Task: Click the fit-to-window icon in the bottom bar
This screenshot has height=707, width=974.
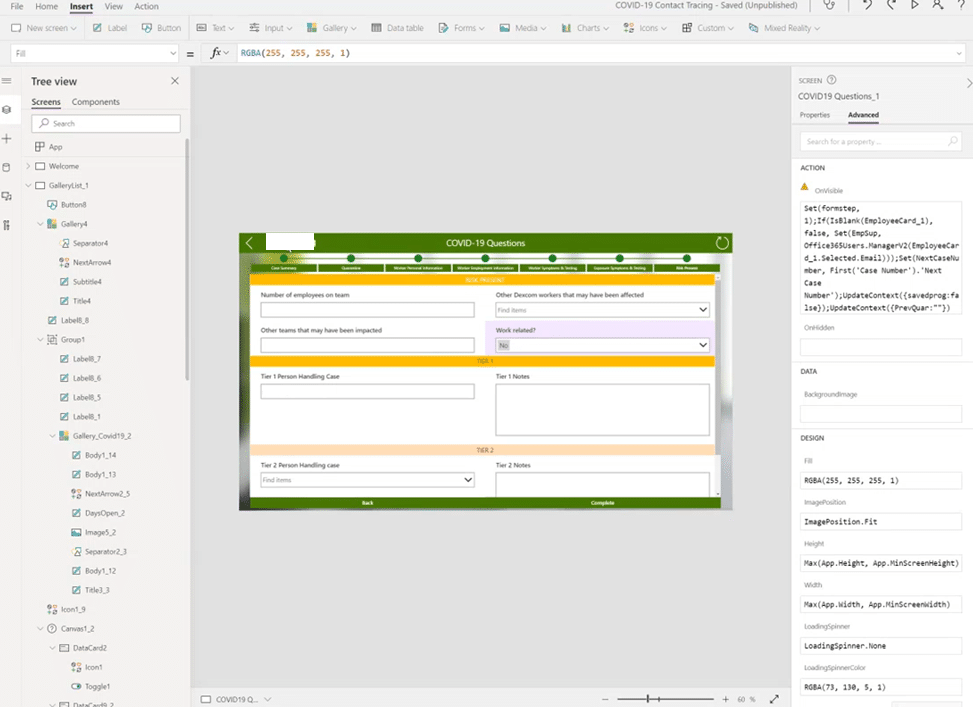Action: pyautogui.click(x=774, y=700)
